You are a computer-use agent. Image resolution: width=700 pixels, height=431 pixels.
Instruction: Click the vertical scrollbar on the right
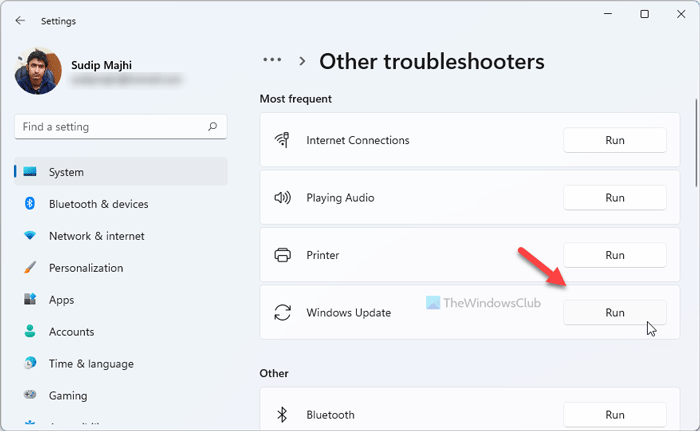point(695,140)
